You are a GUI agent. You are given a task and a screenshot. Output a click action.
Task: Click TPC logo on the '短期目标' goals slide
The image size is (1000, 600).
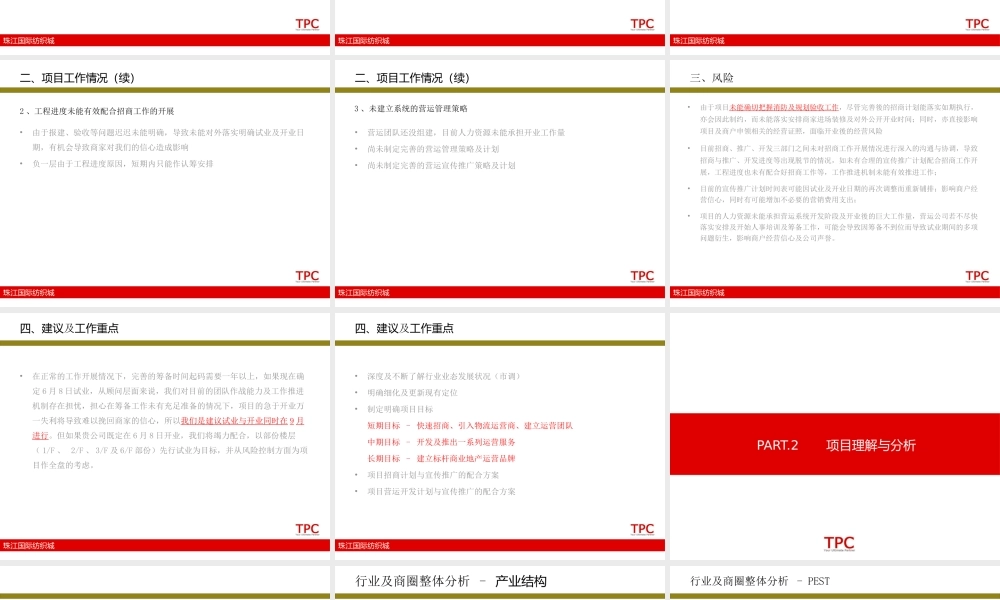click(x=642, y=529)
